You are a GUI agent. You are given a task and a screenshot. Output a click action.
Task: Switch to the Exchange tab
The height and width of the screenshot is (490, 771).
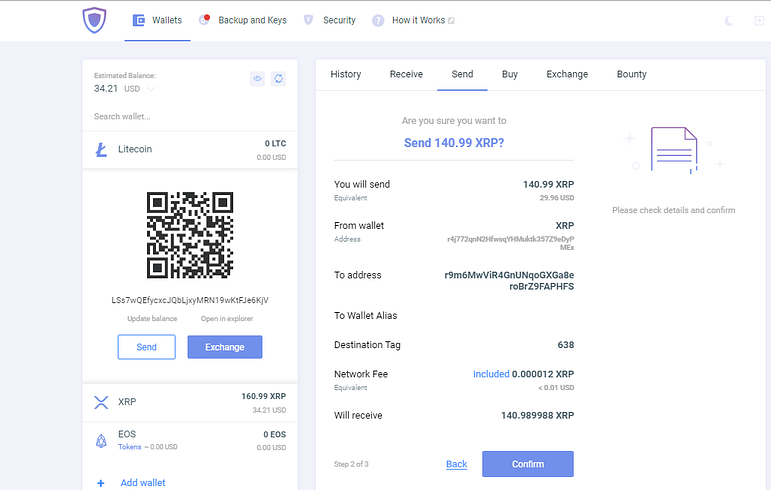point(567,74)
